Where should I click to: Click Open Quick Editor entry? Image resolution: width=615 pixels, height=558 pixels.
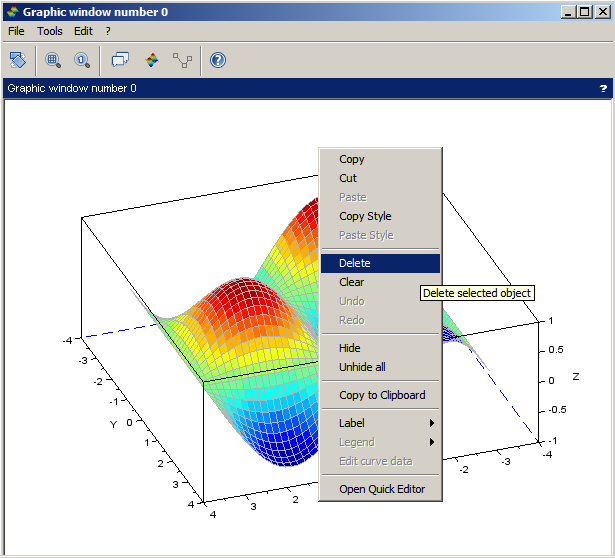(382, 489)
